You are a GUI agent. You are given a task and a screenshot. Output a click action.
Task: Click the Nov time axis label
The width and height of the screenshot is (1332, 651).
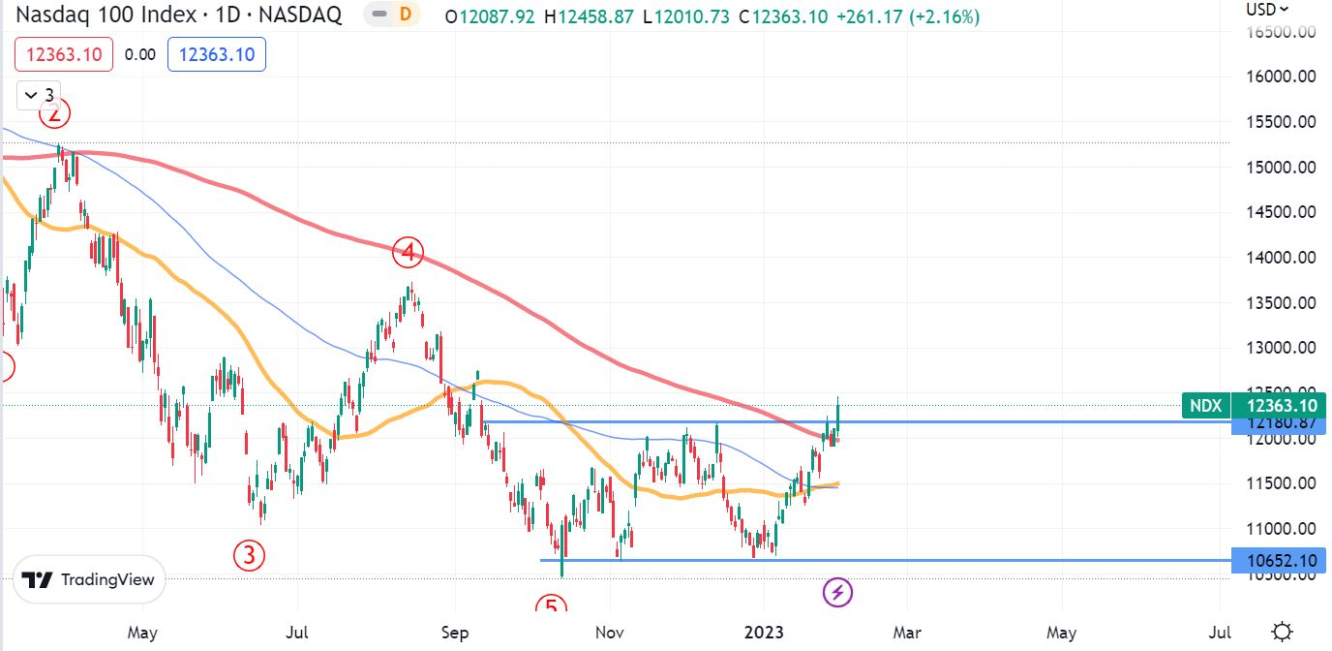pos(609,632)
